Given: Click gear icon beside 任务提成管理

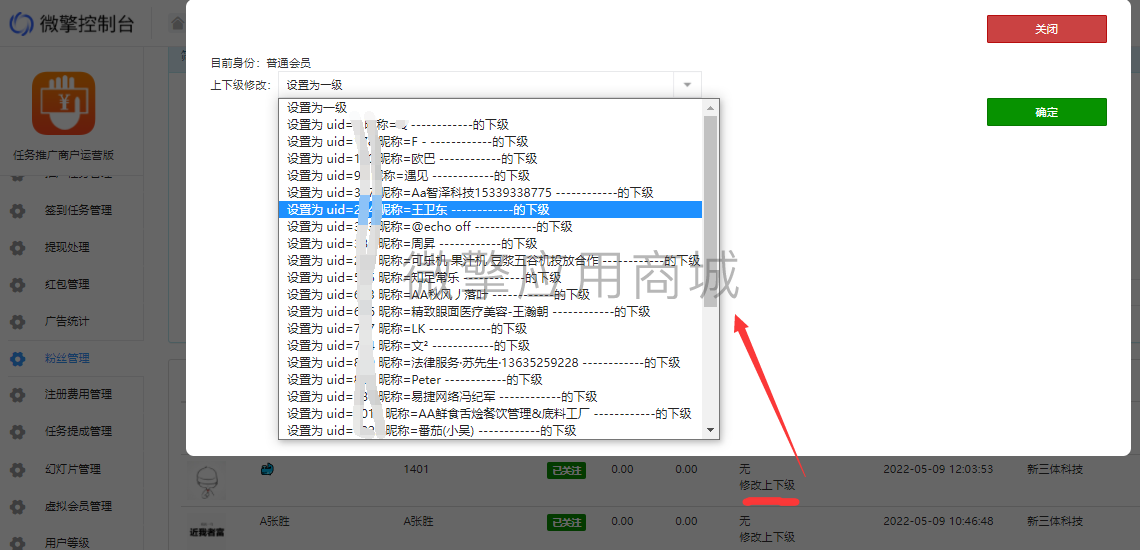Looking at the screenshot, I should (x=17, y=432).
